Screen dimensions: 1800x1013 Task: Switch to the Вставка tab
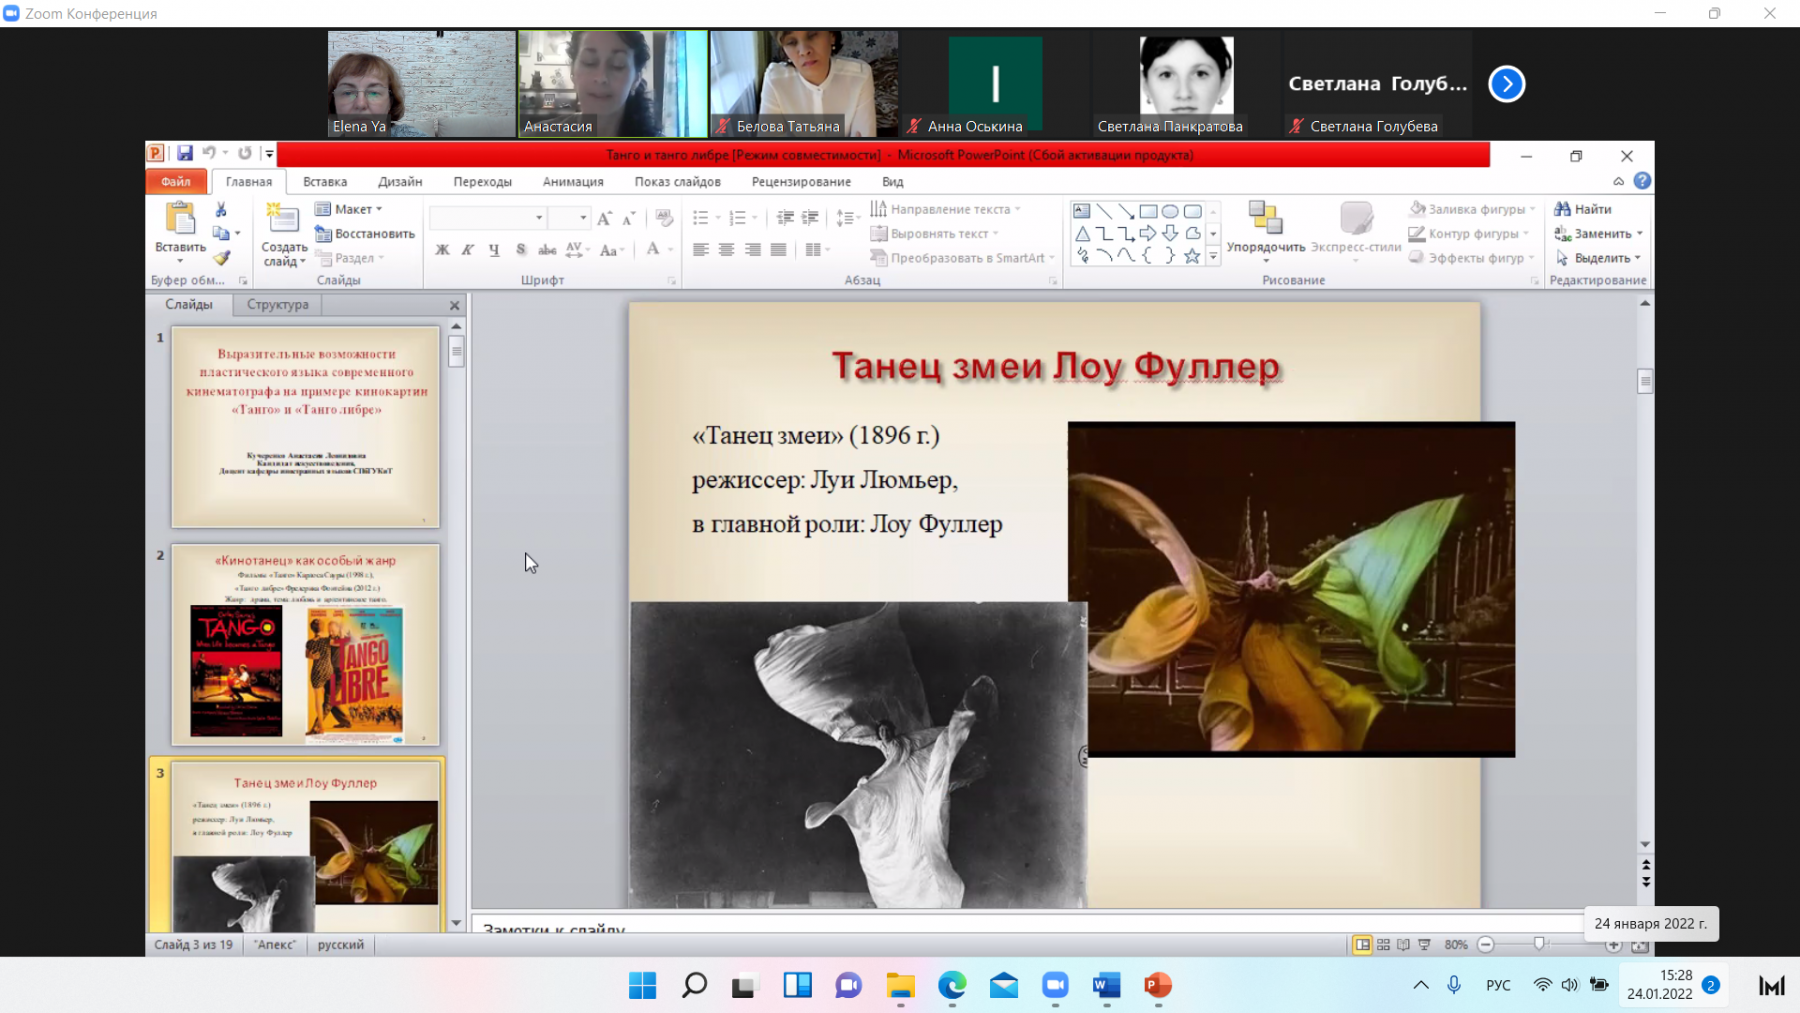(325, 182)
